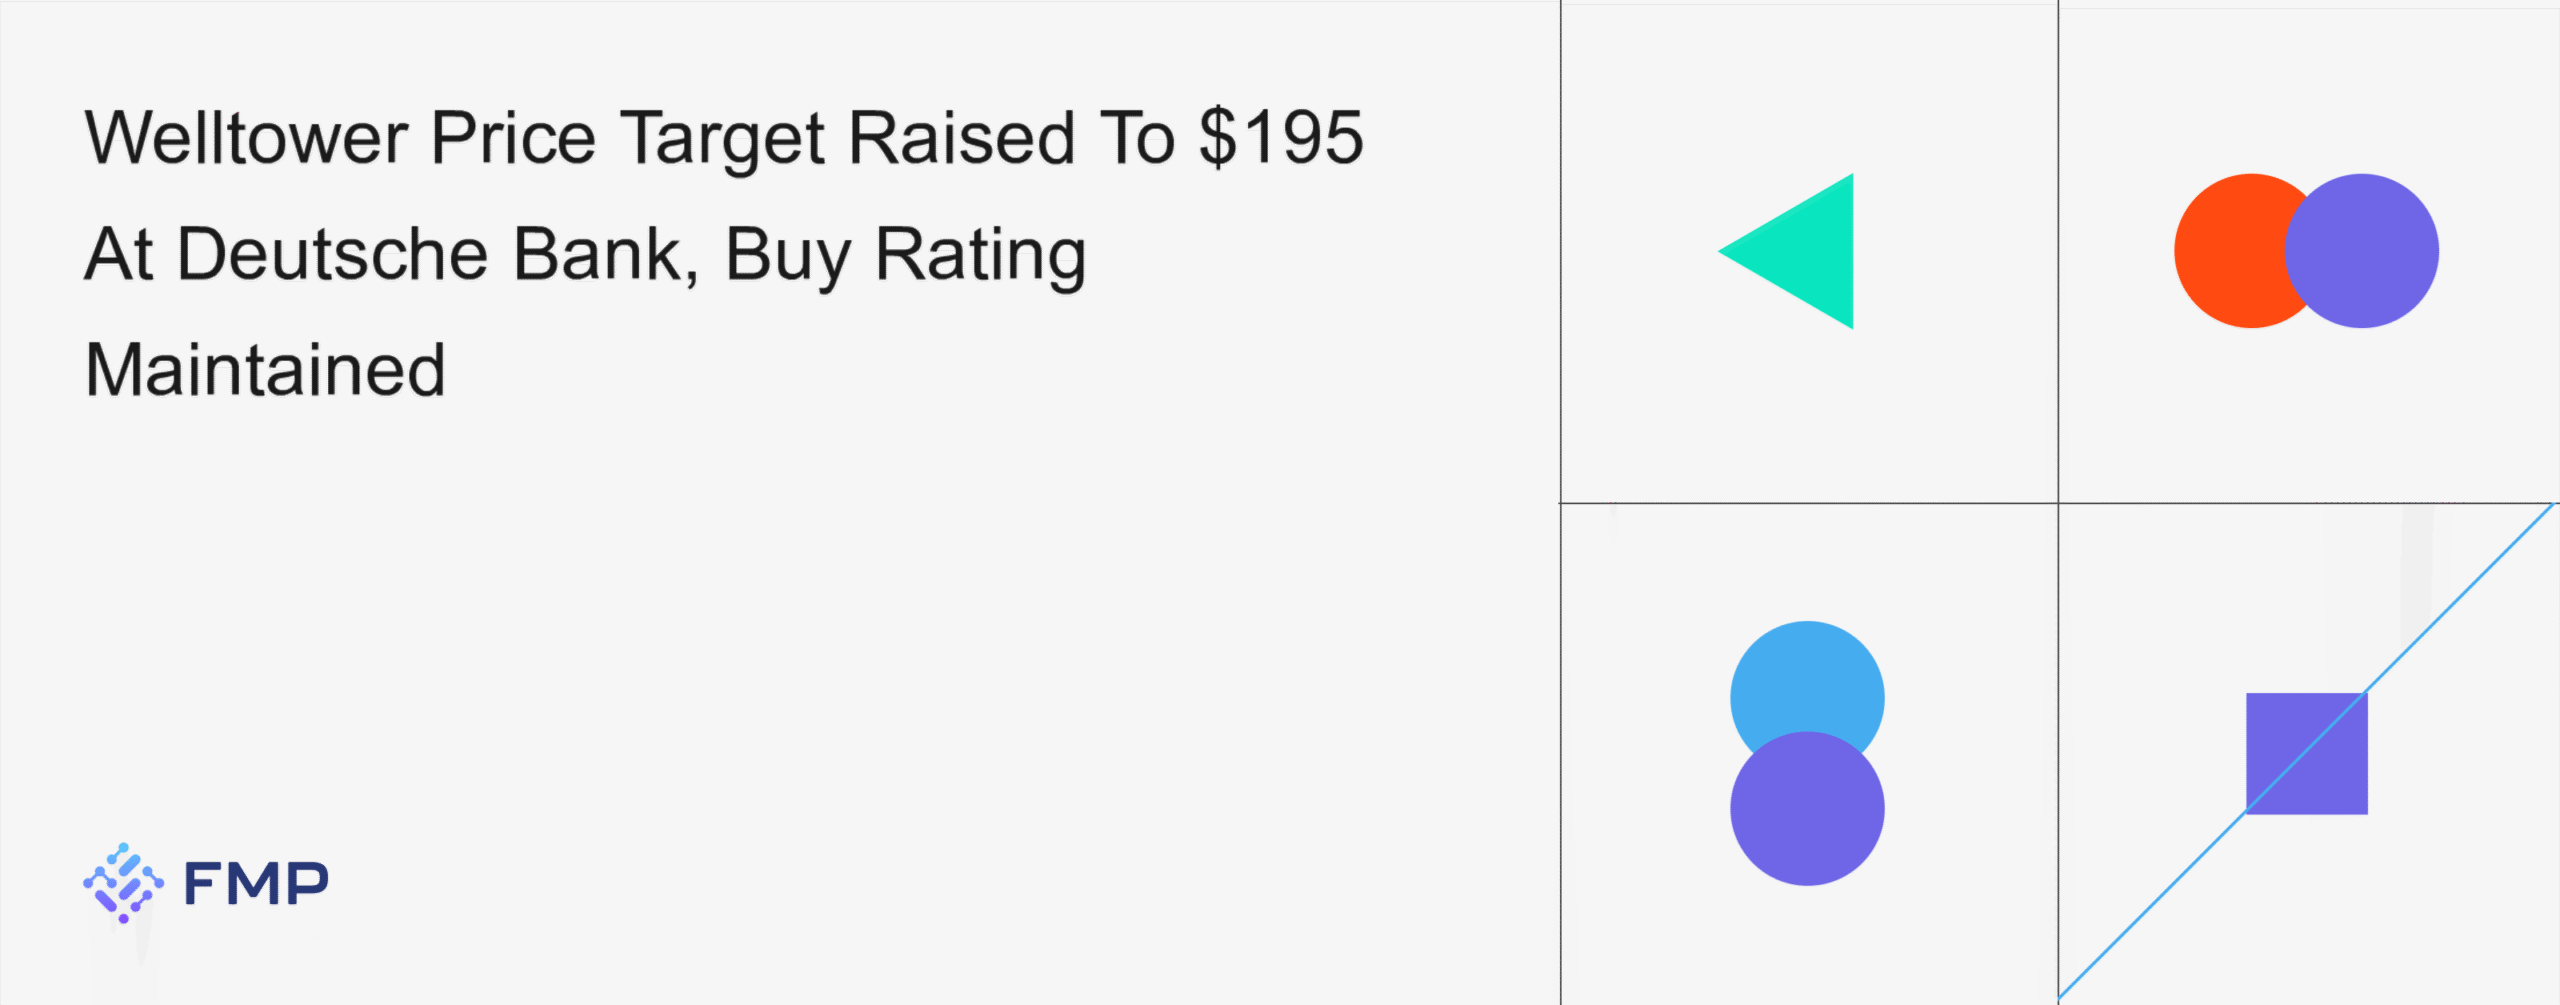Click the word "Maintained"
The height and width of the screenshot is (1005, 2560).
click(265, 370)
